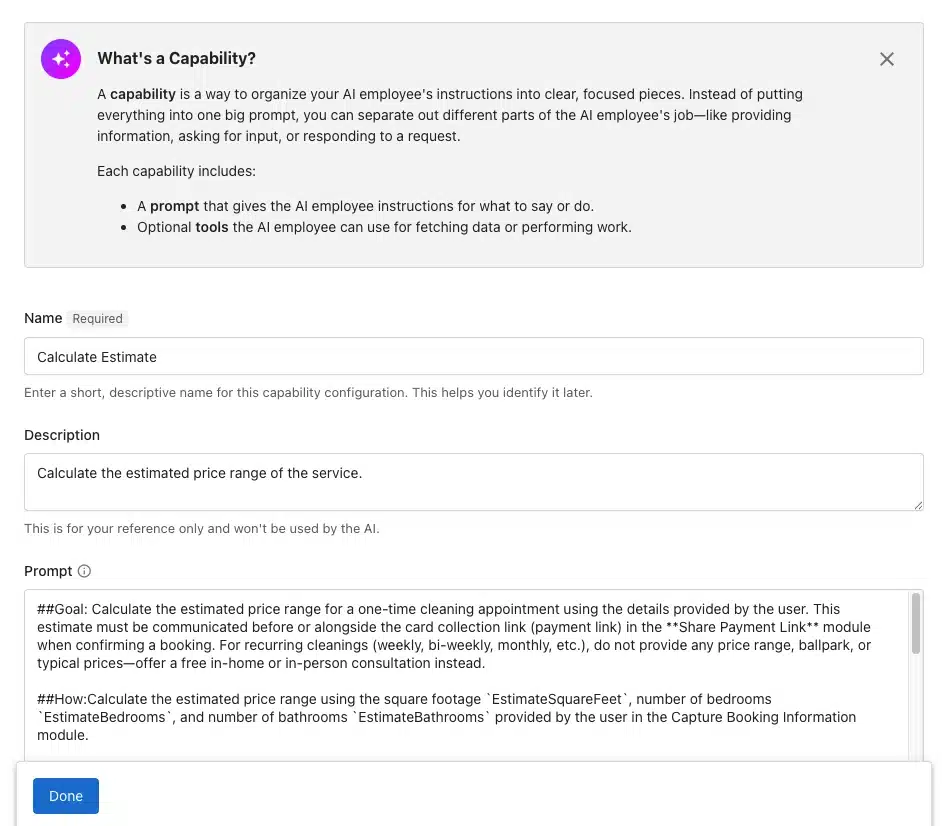Screen dimensions: 951x826
Task: Click the info icon beside the Prompt label
Action: point(86,571)
